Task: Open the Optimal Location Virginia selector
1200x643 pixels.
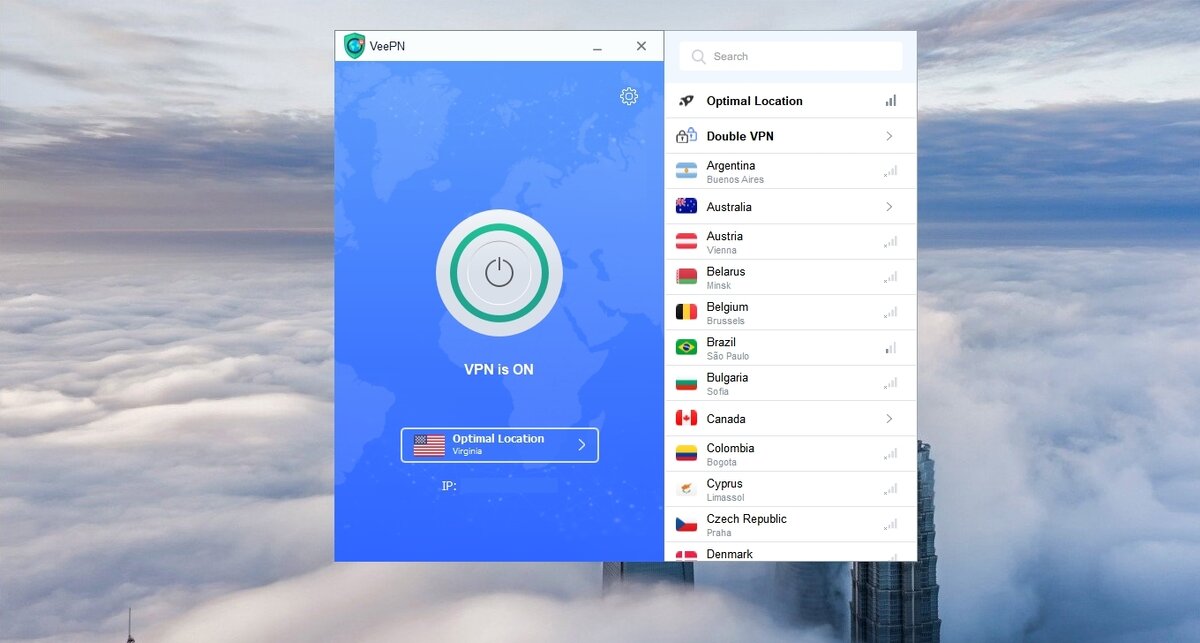Action: point(500,445)
